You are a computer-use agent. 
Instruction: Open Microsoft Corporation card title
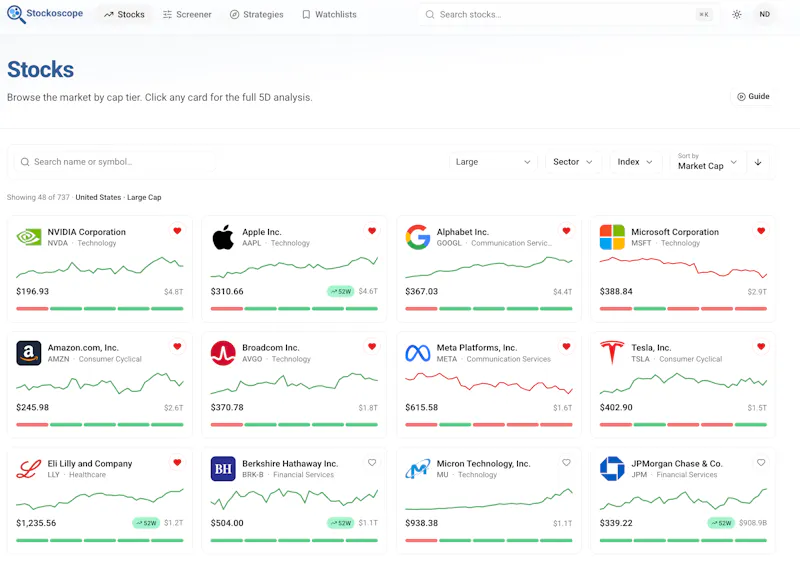coord(675,232)
